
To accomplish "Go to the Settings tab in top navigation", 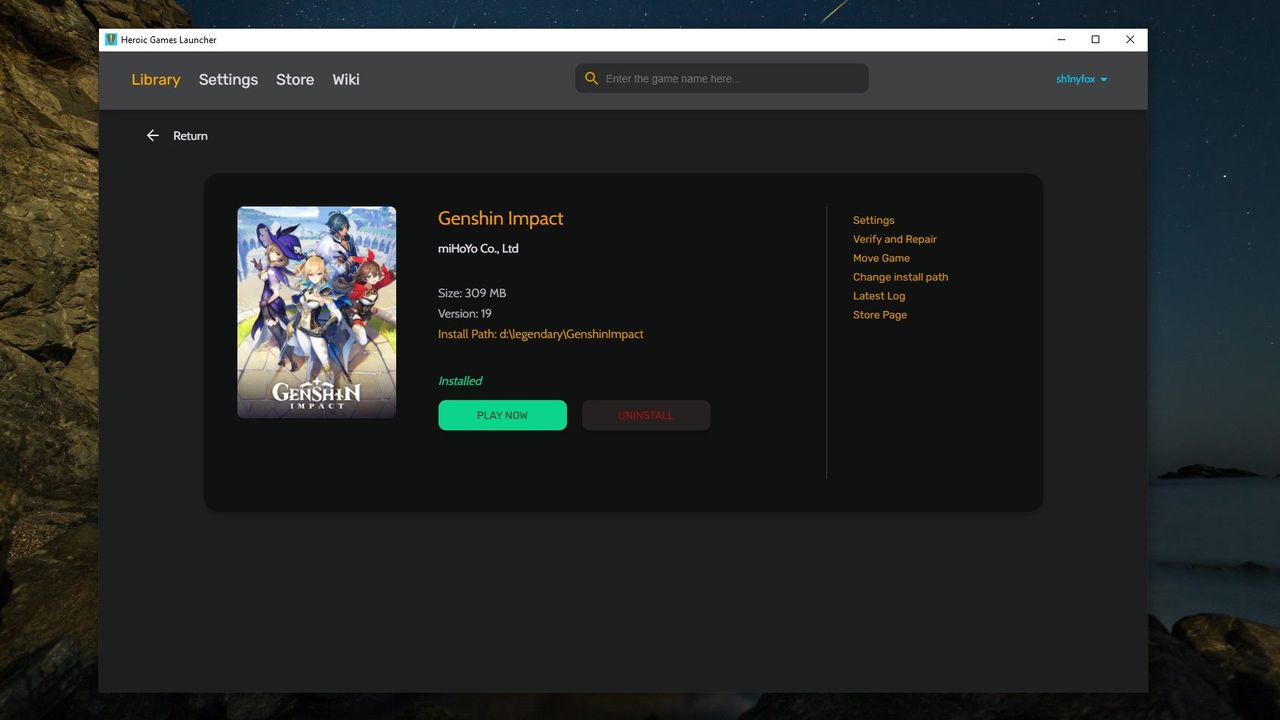I will (228, 79).
